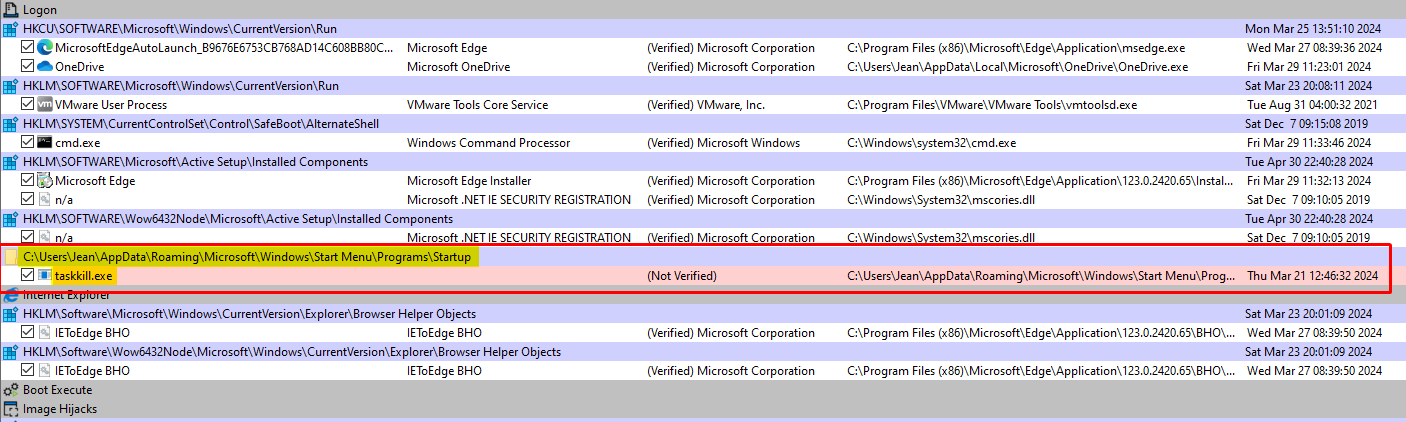Click the Internet Explorer section icon

coord(10,295)
